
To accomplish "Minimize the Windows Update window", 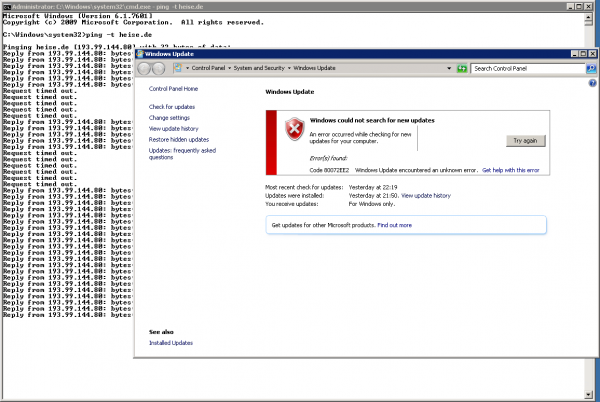I will tap(574, 54).
